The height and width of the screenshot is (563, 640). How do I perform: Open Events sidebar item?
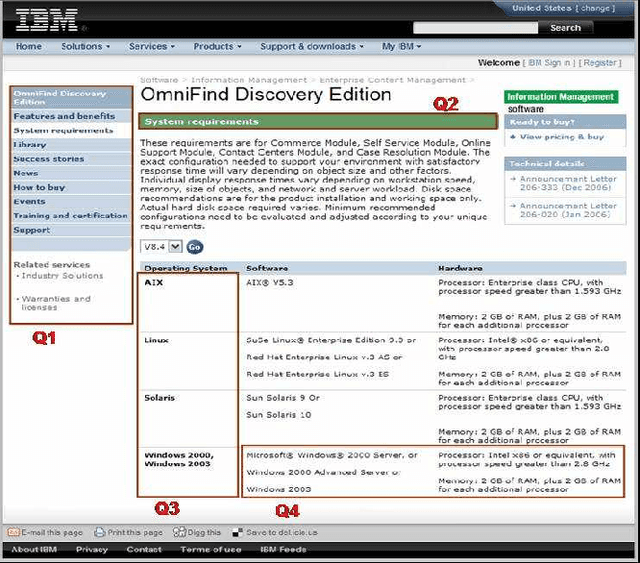click(x=71, y=202)
